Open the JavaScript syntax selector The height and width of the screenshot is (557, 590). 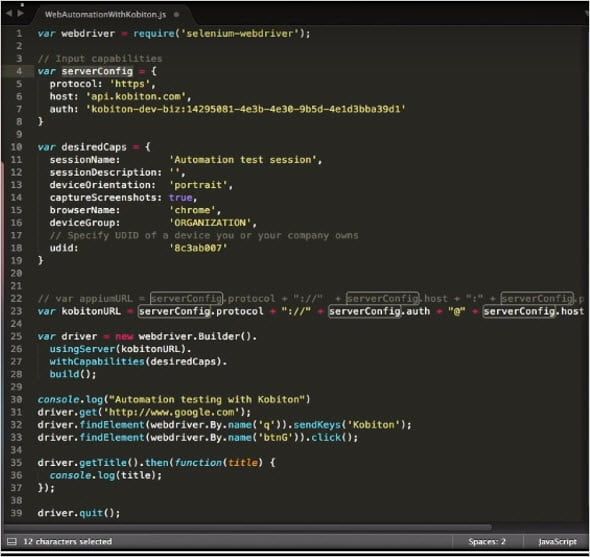(x=557, y=541)
